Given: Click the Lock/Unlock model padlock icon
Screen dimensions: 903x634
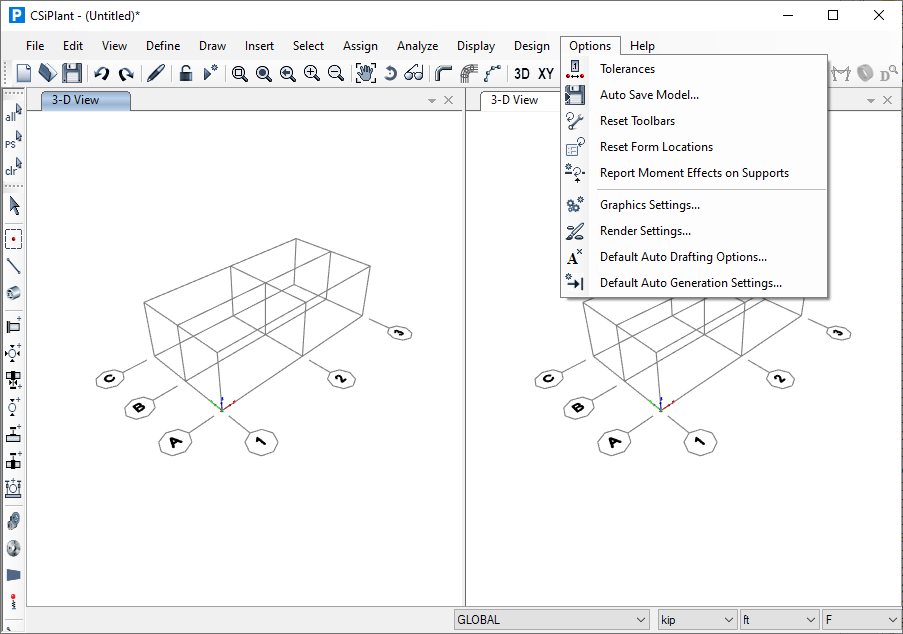Looking at the screenshot, I should click(x=185, y=73).
